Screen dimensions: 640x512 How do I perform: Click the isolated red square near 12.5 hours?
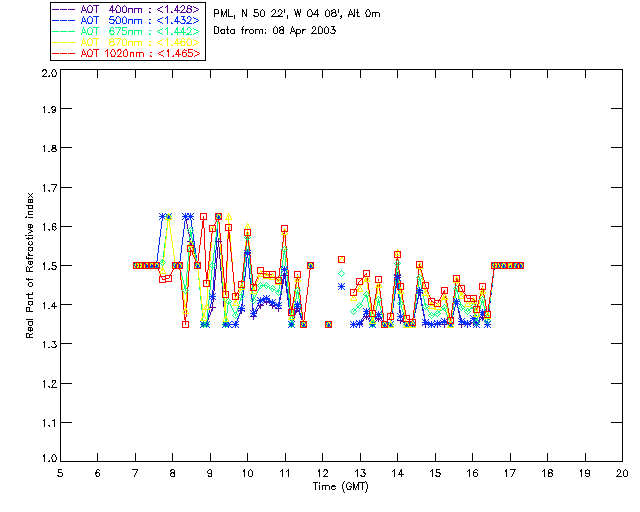342,260
